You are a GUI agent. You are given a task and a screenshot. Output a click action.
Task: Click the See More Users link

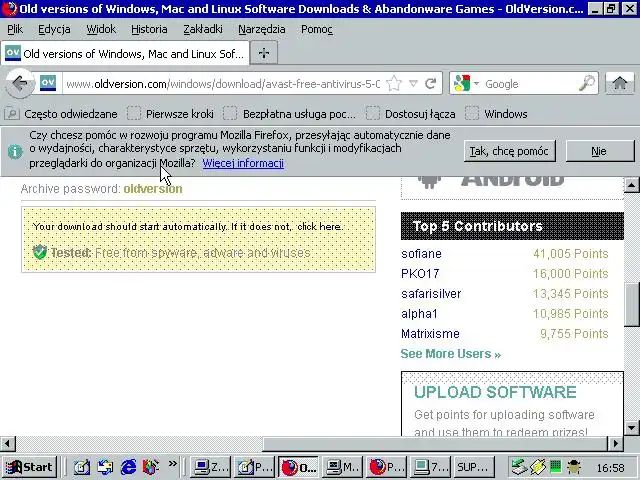pyautogui.click(x=451, y=353)
